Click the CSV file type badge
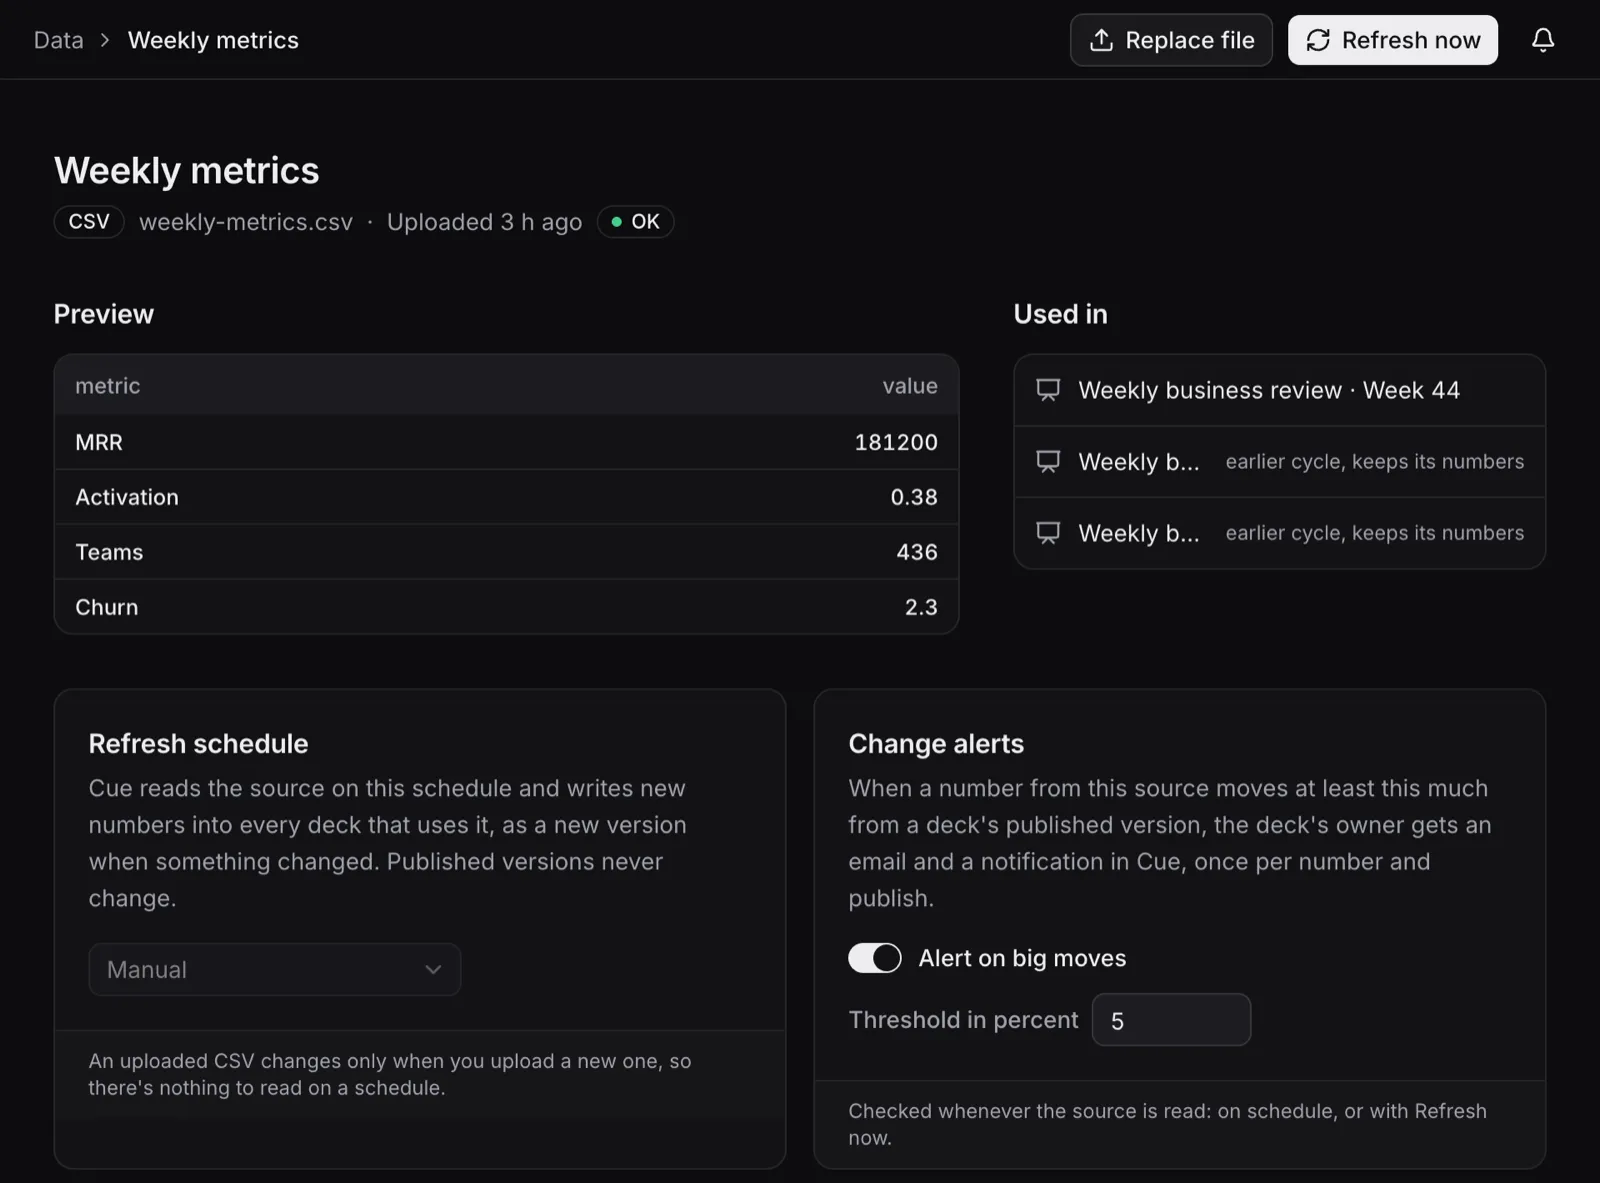The width and height of the screenshot is (1600, 1183). tap(89, 222)
